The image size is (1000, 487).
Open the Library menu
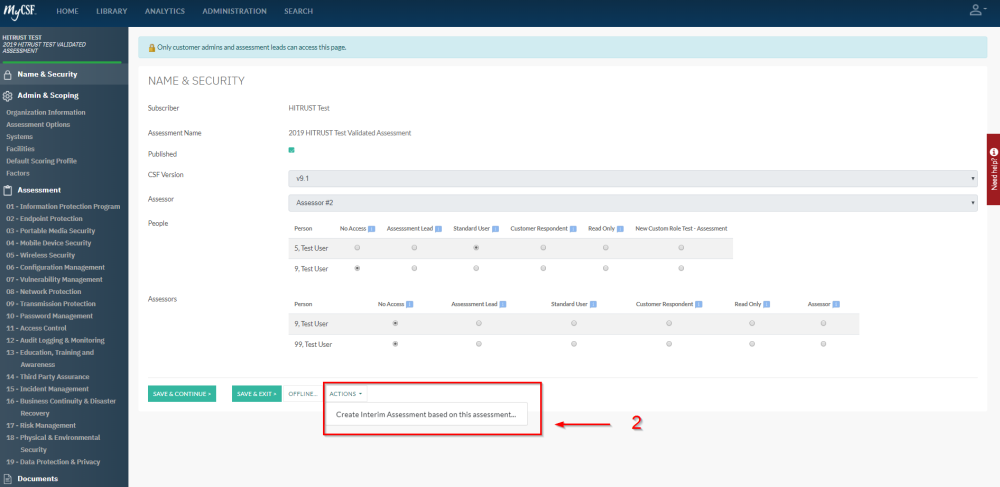112,11
